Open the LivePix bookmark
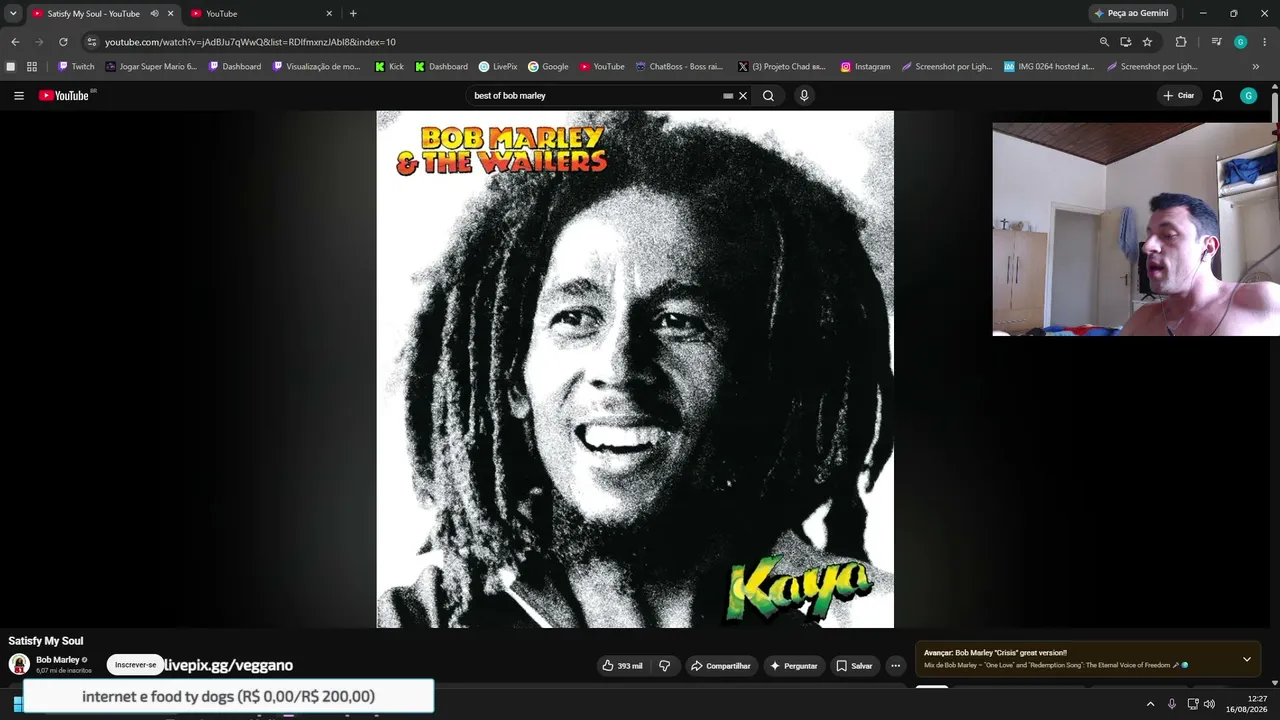 click(498, 67)
